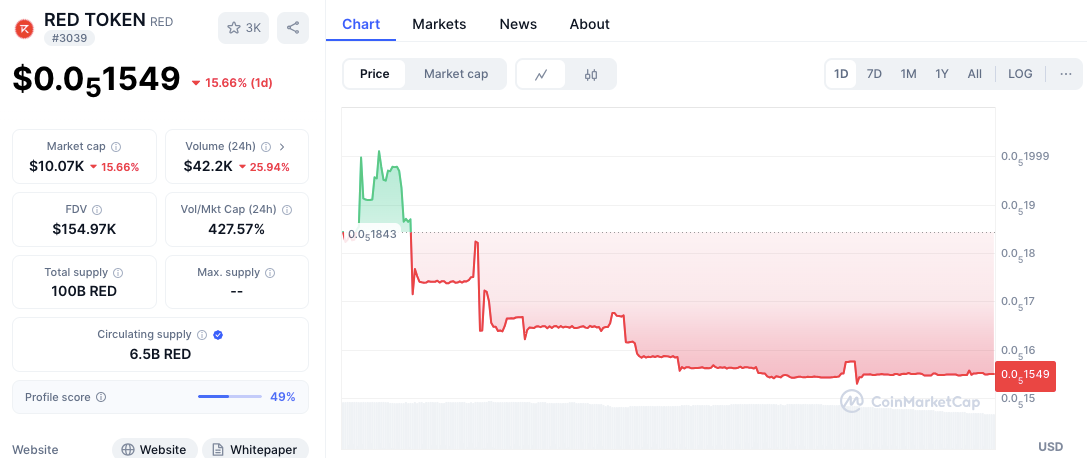Show Volume (24h) info icon
The height and width of the screenshot is (458, 1087).
(266, 147)
